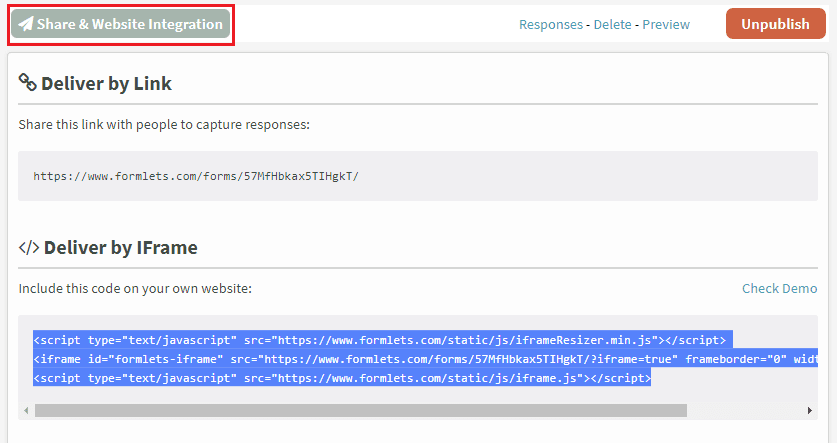
Task: Click the code brackets icon beside Deliver by IFrame
Action: 29,248
